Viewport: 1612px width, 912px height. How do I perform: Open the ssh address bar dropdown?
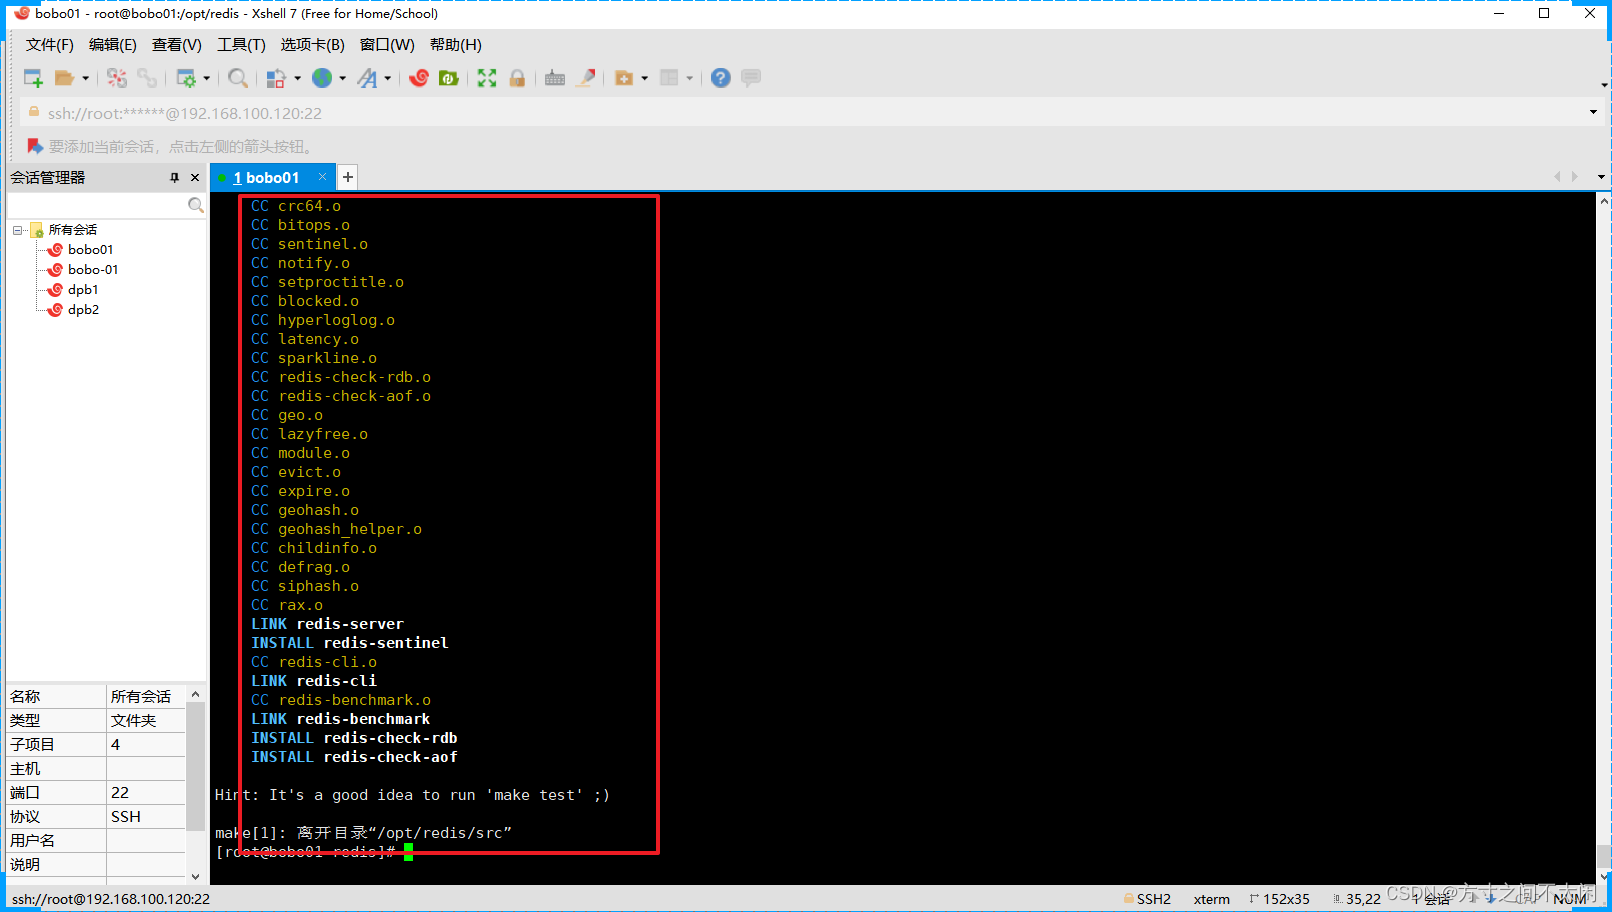pyautogui.click(x=1594, y=112)
